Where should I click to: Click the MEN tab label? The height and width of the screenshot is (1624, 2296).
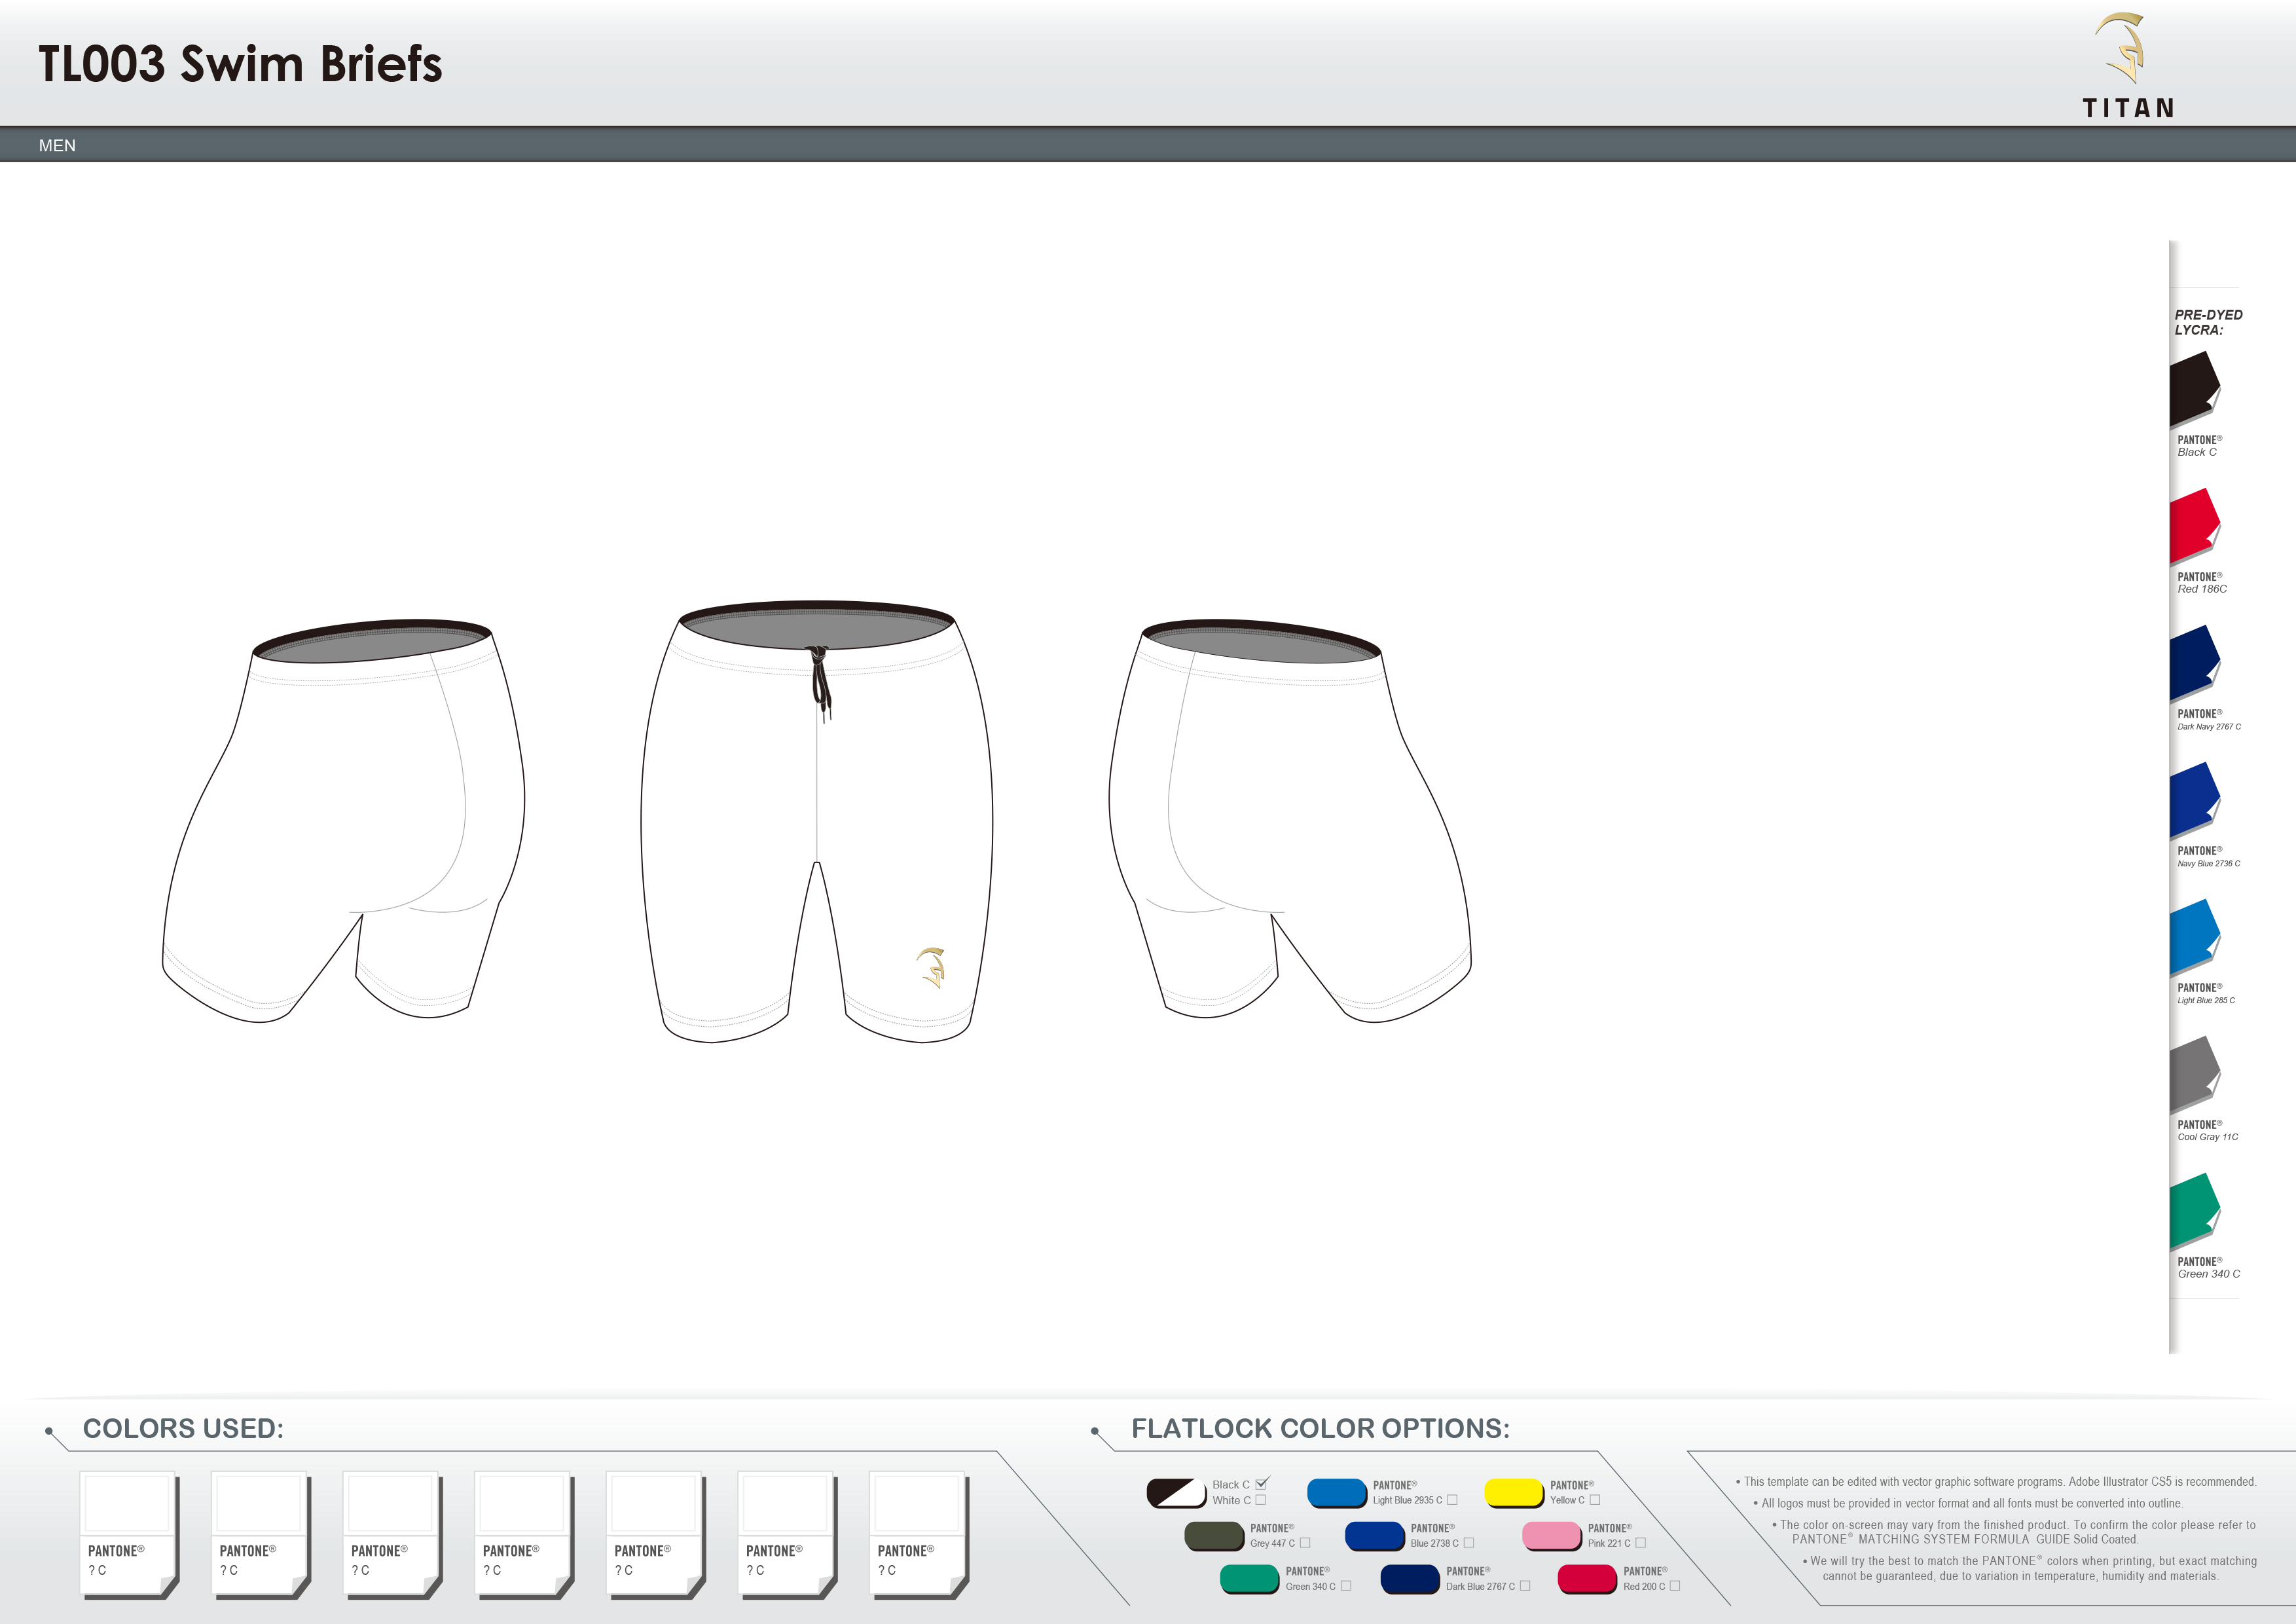[x=57, y=146]
